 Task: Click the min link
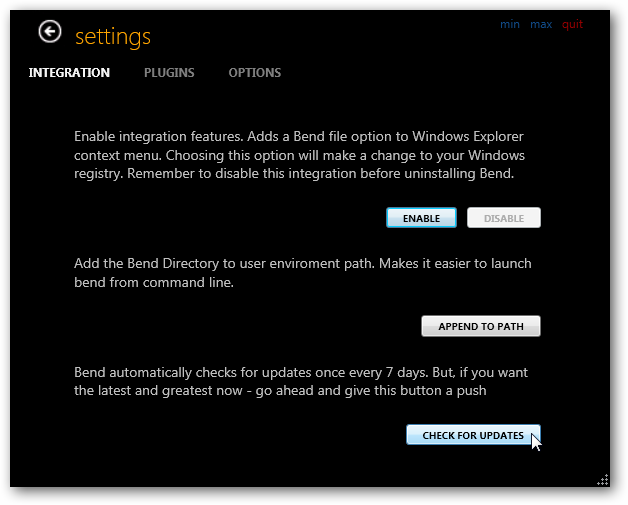coord(510,24)
